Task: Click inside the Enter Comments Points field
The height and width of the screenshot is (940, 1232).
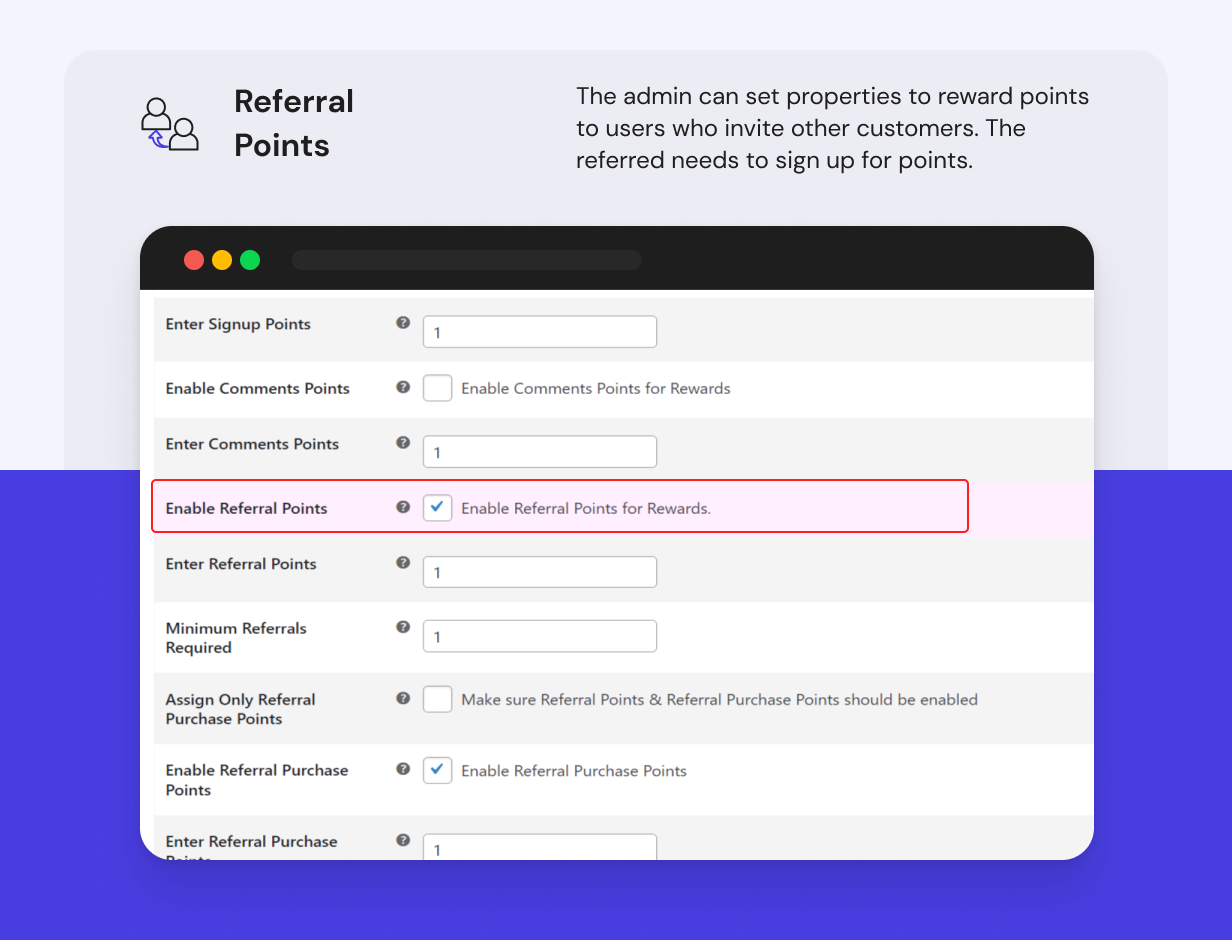Action: pyautogui.click(x=539, y=451)
